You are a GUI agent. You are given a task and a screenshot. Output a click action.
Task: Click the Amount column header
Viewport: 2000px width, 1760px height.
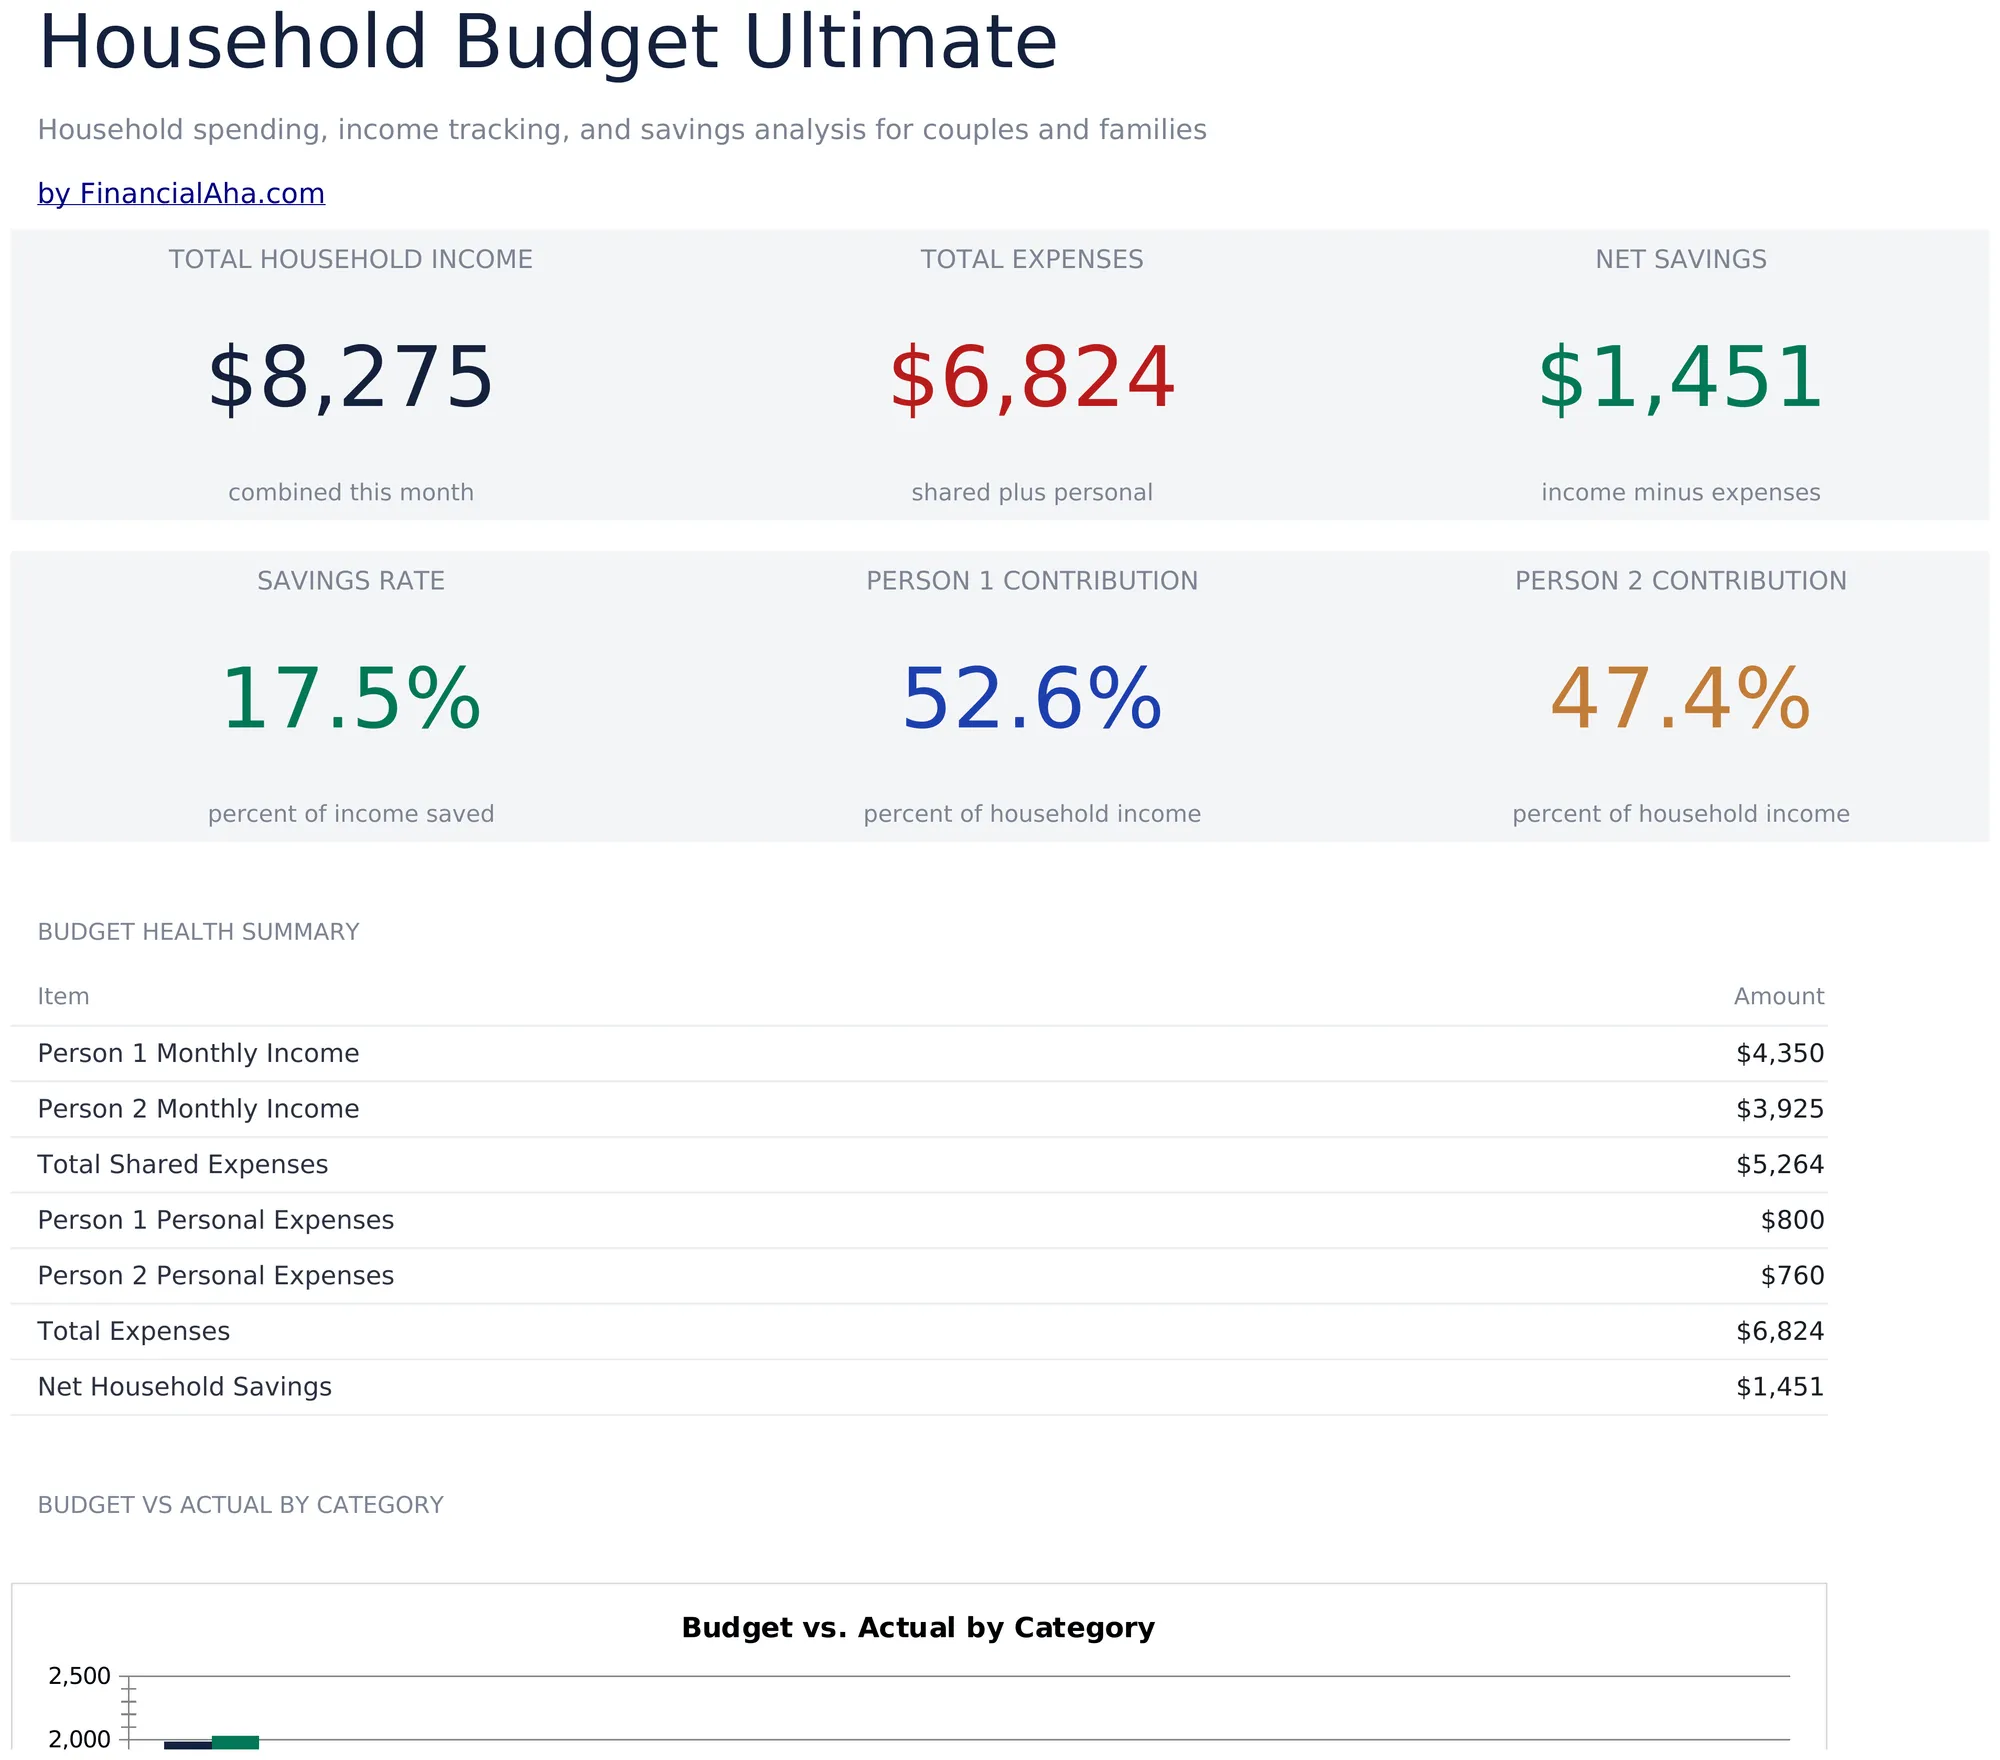1779,997
